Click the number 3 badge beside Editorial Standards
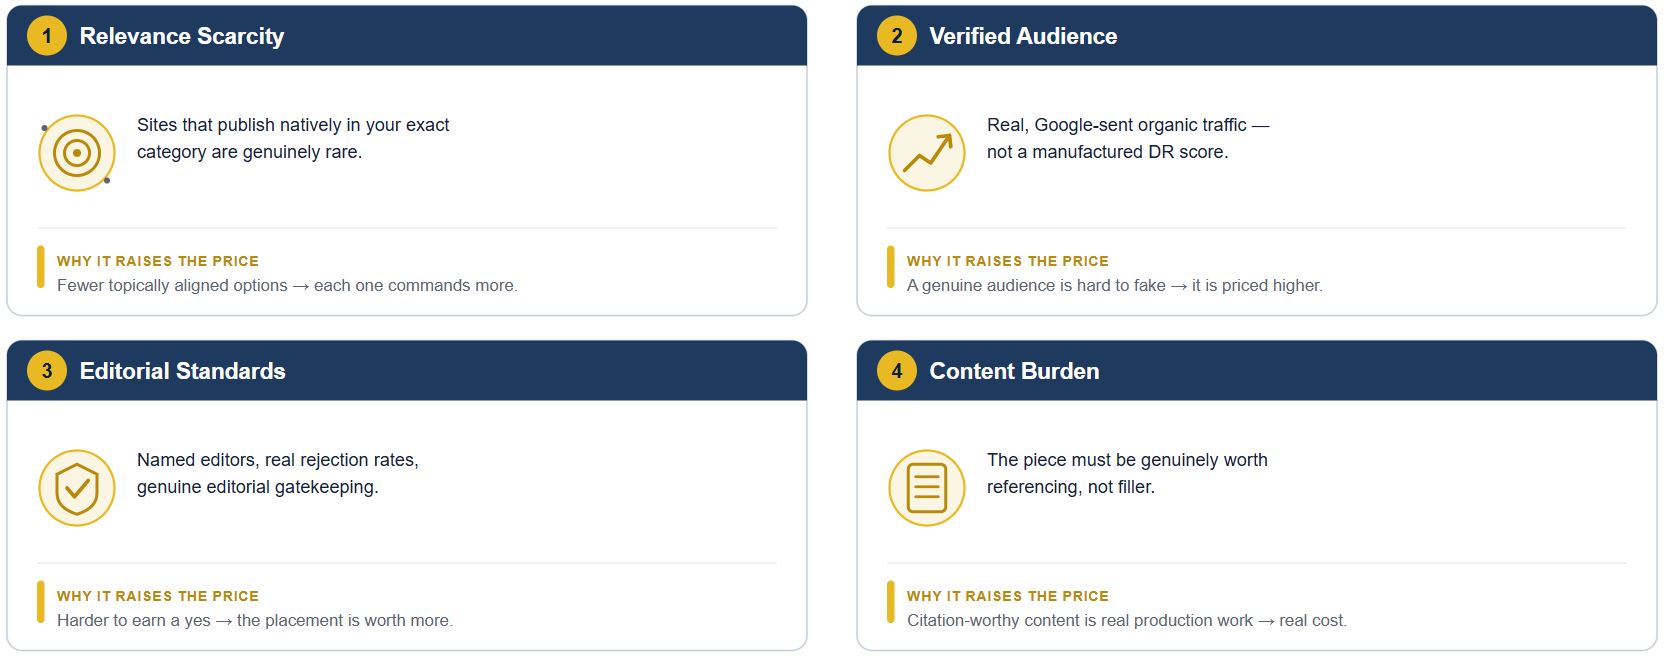Image resolution: width=1664 pixels, height=660 pixels. coord(46,371)
